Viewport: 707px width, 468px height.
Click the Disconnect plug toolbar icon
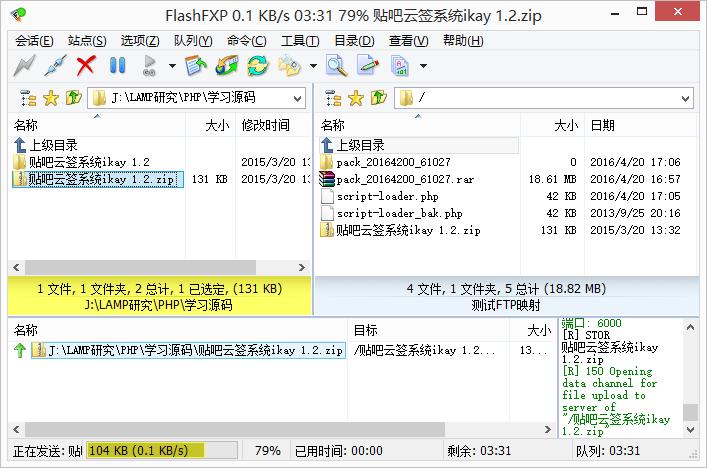pos(55,66)
